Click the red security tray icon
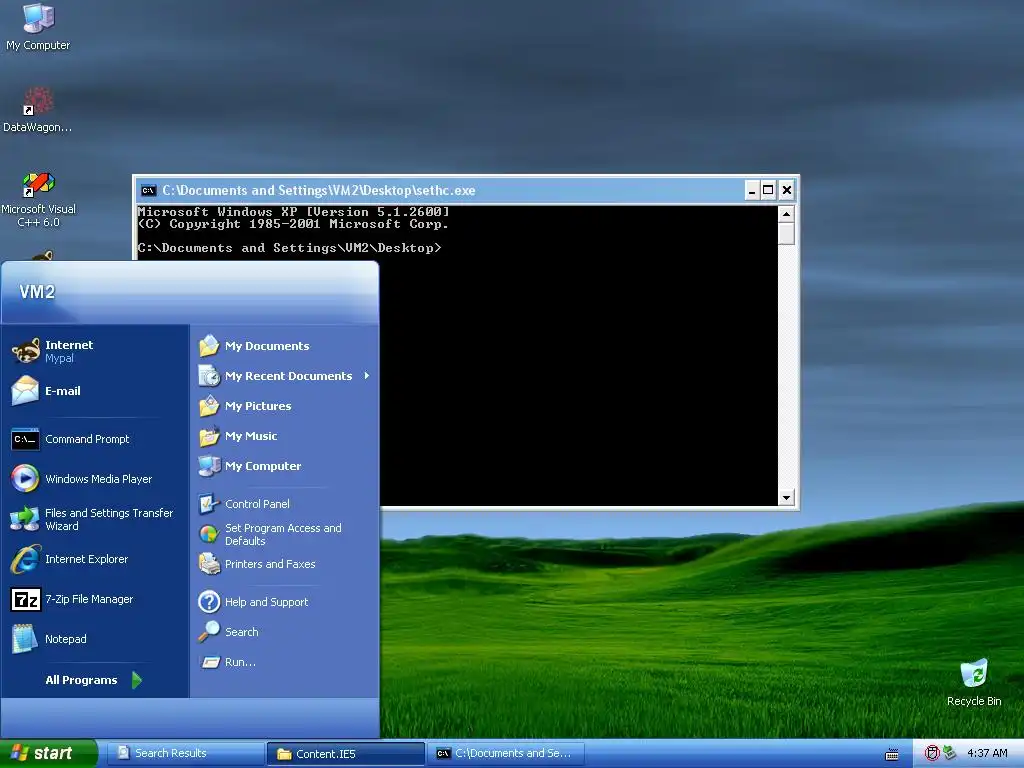 (932, 753)
